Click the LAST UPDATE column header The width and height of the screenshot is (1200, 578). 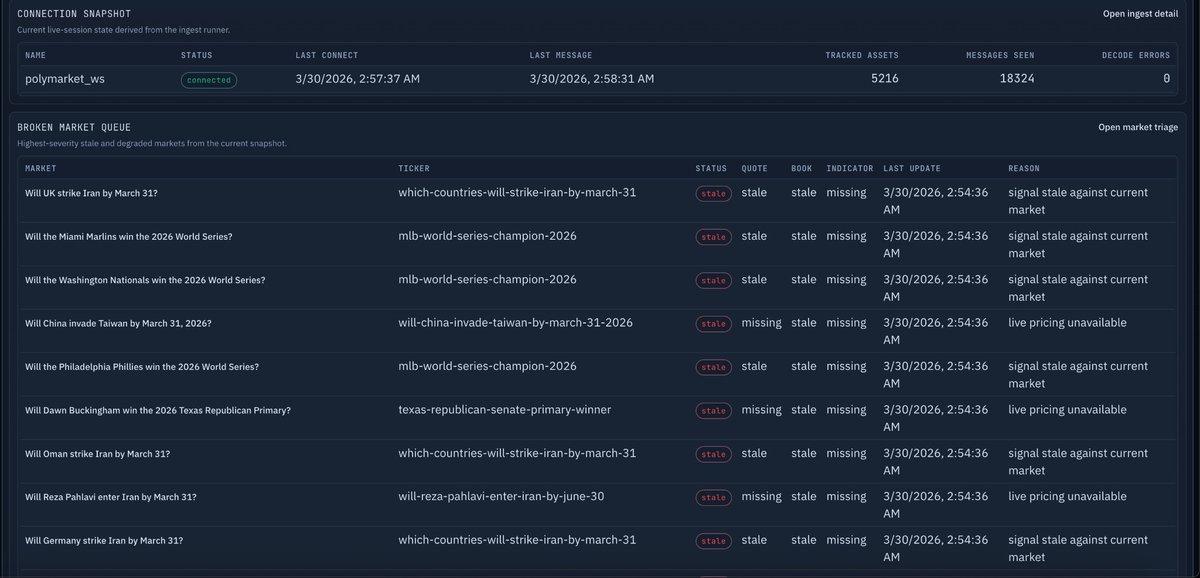[912, 168]
